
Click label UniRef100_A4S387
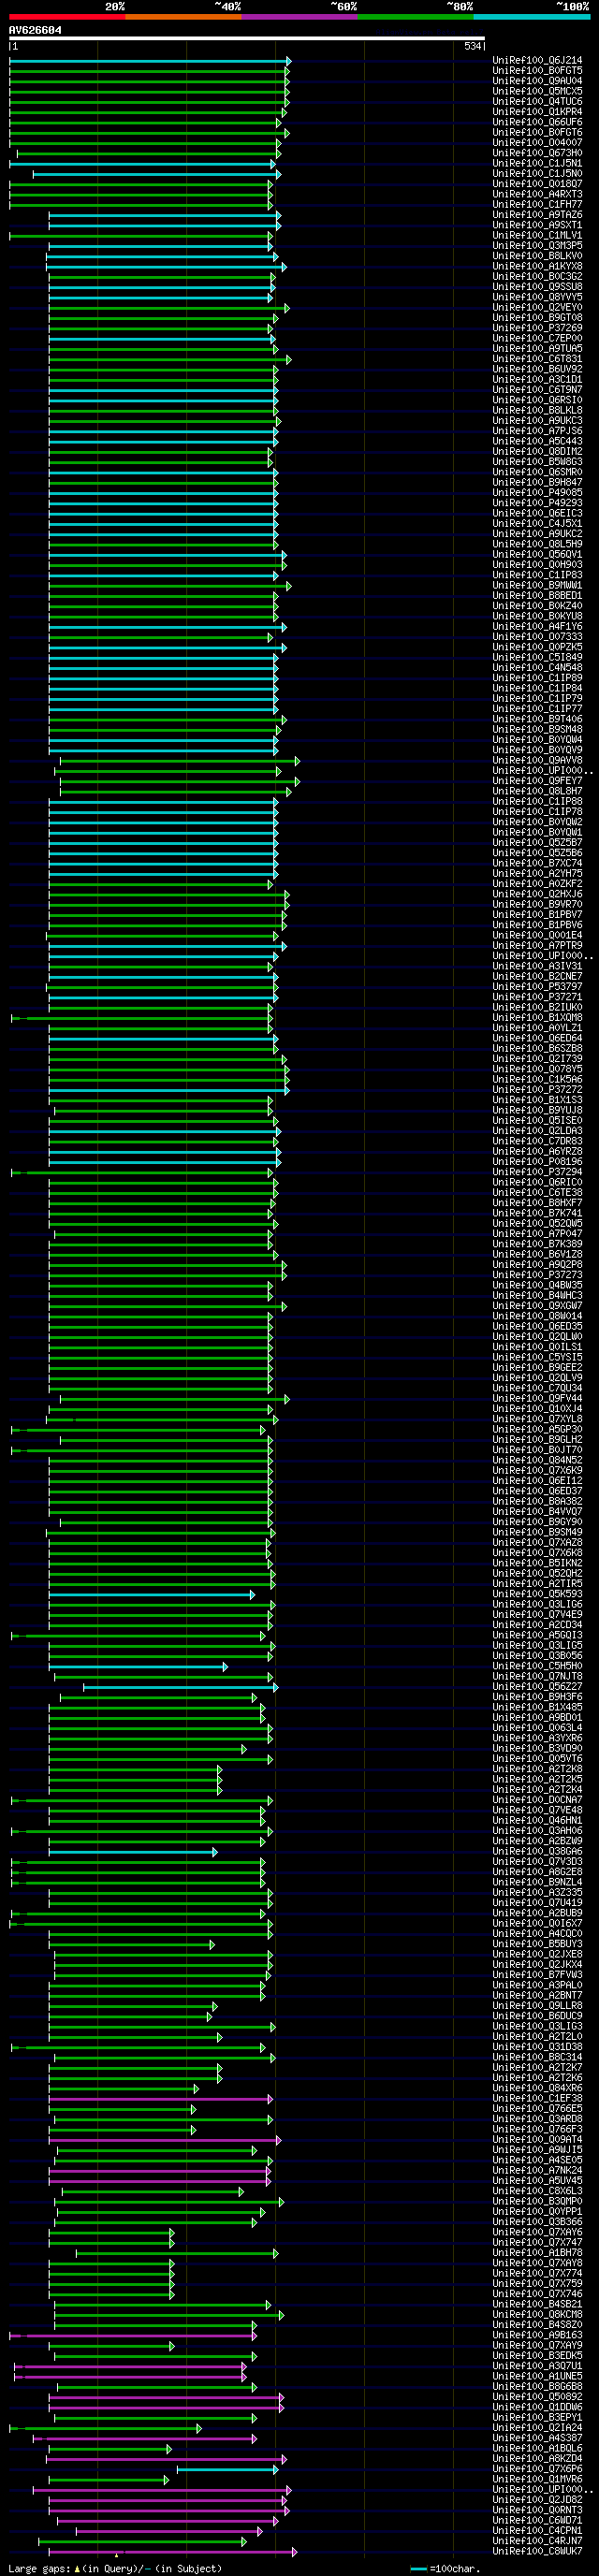tap(537, 2439)
